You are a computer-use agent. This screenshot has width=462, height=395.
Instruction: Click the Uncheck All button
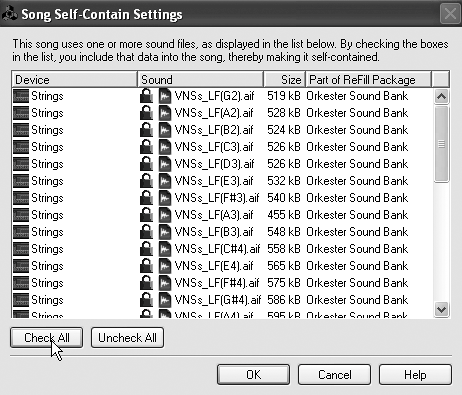(x=127, y=338)
